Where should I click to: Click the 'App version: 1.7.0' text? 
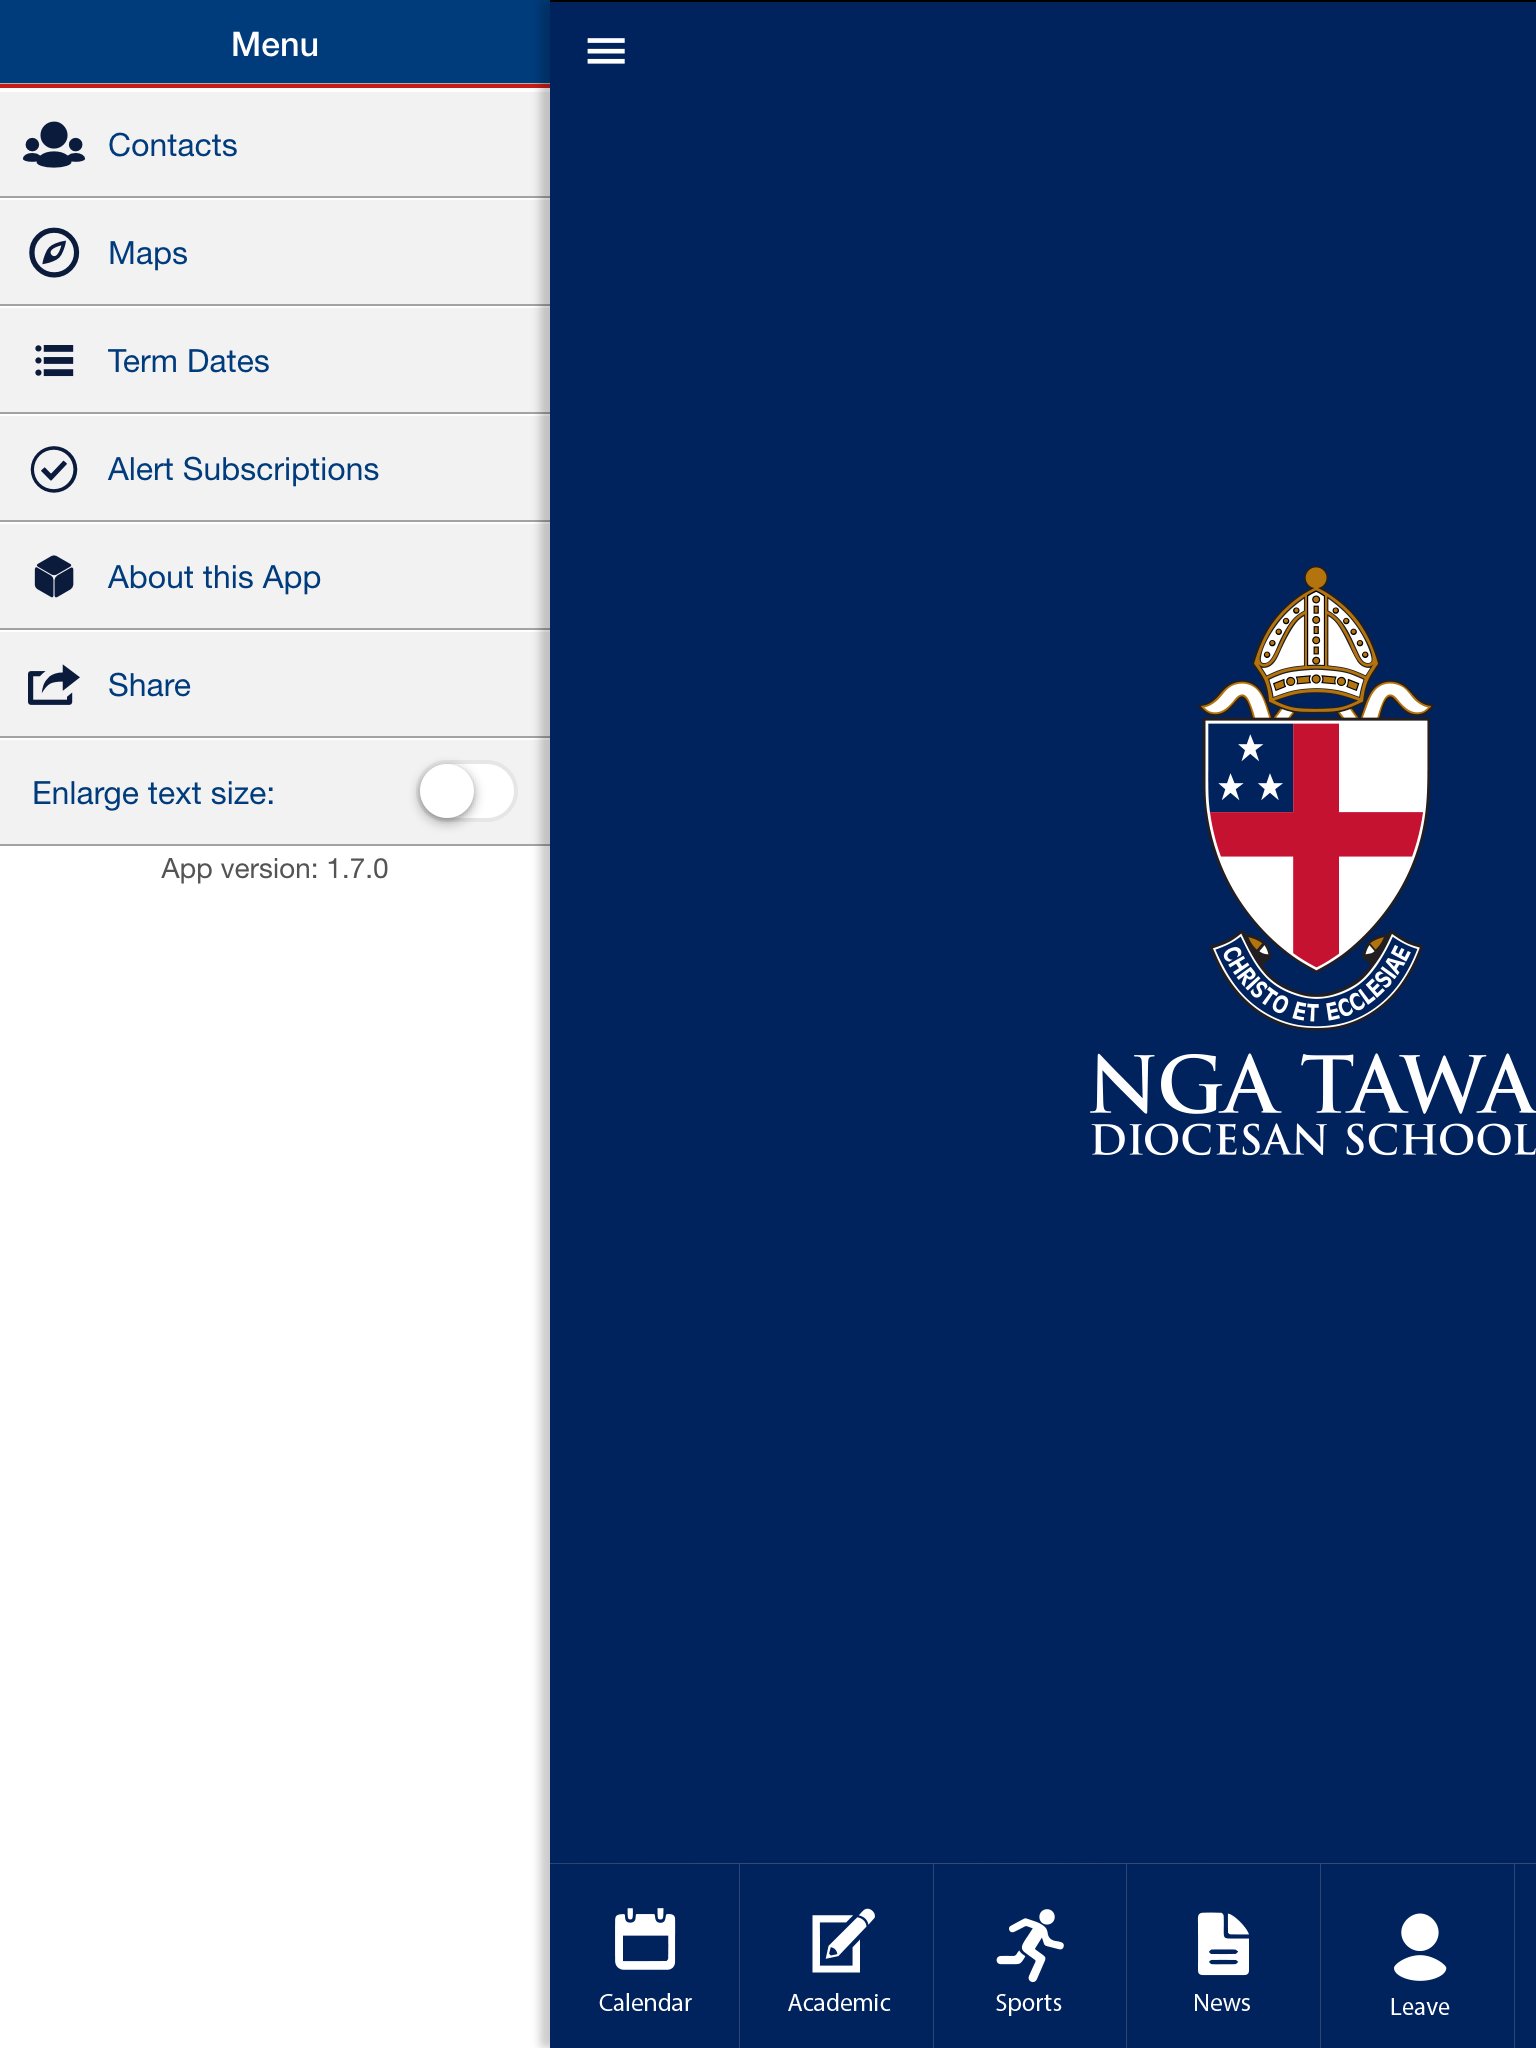(x=275, y=869)
